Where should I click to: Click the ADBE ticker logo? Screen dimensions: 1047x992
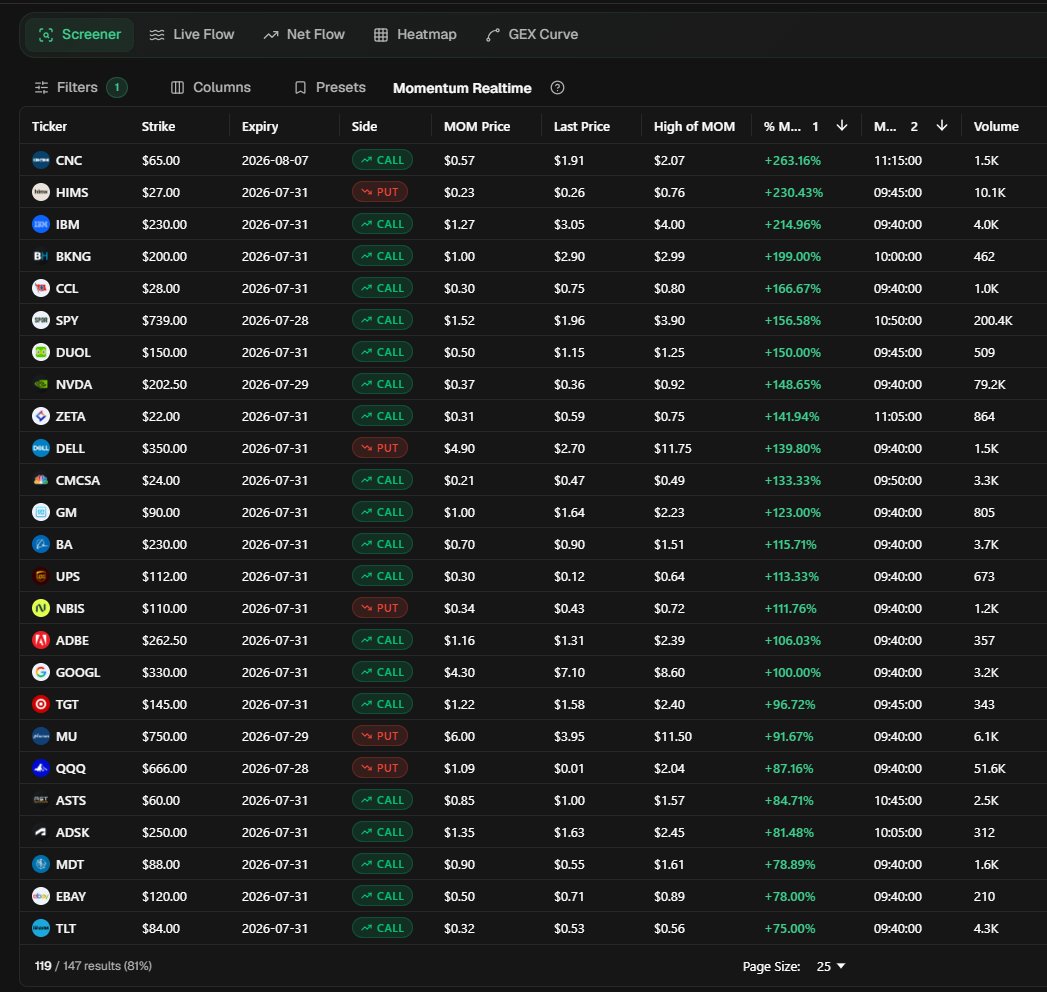point(41,640)
